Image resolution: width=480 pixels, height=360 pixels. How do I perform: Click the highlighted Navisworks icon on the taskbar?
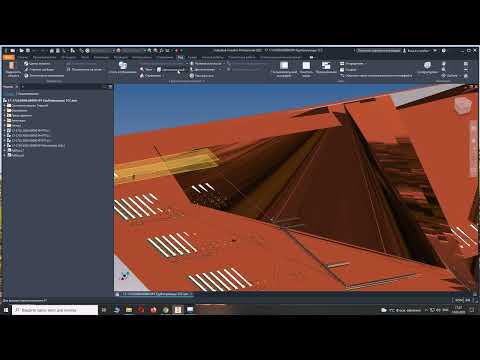[178, 310]
